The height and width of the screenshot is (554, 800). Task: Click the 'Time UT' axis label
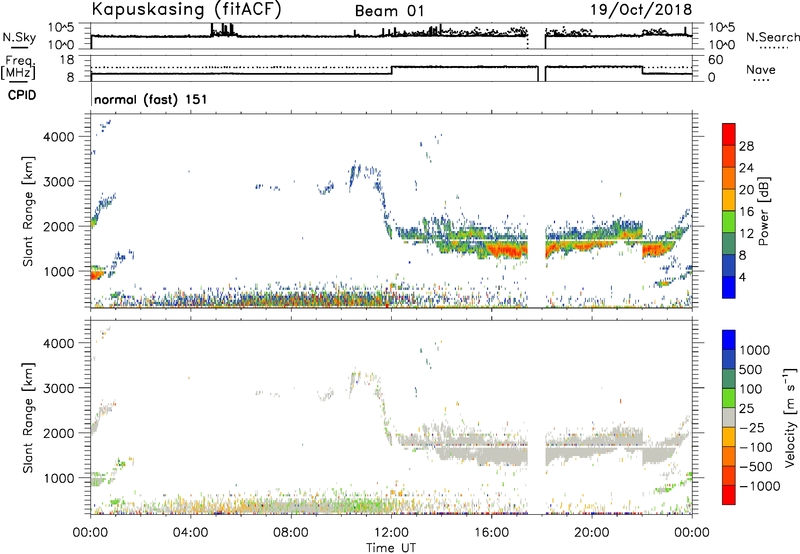pos(391,548)
